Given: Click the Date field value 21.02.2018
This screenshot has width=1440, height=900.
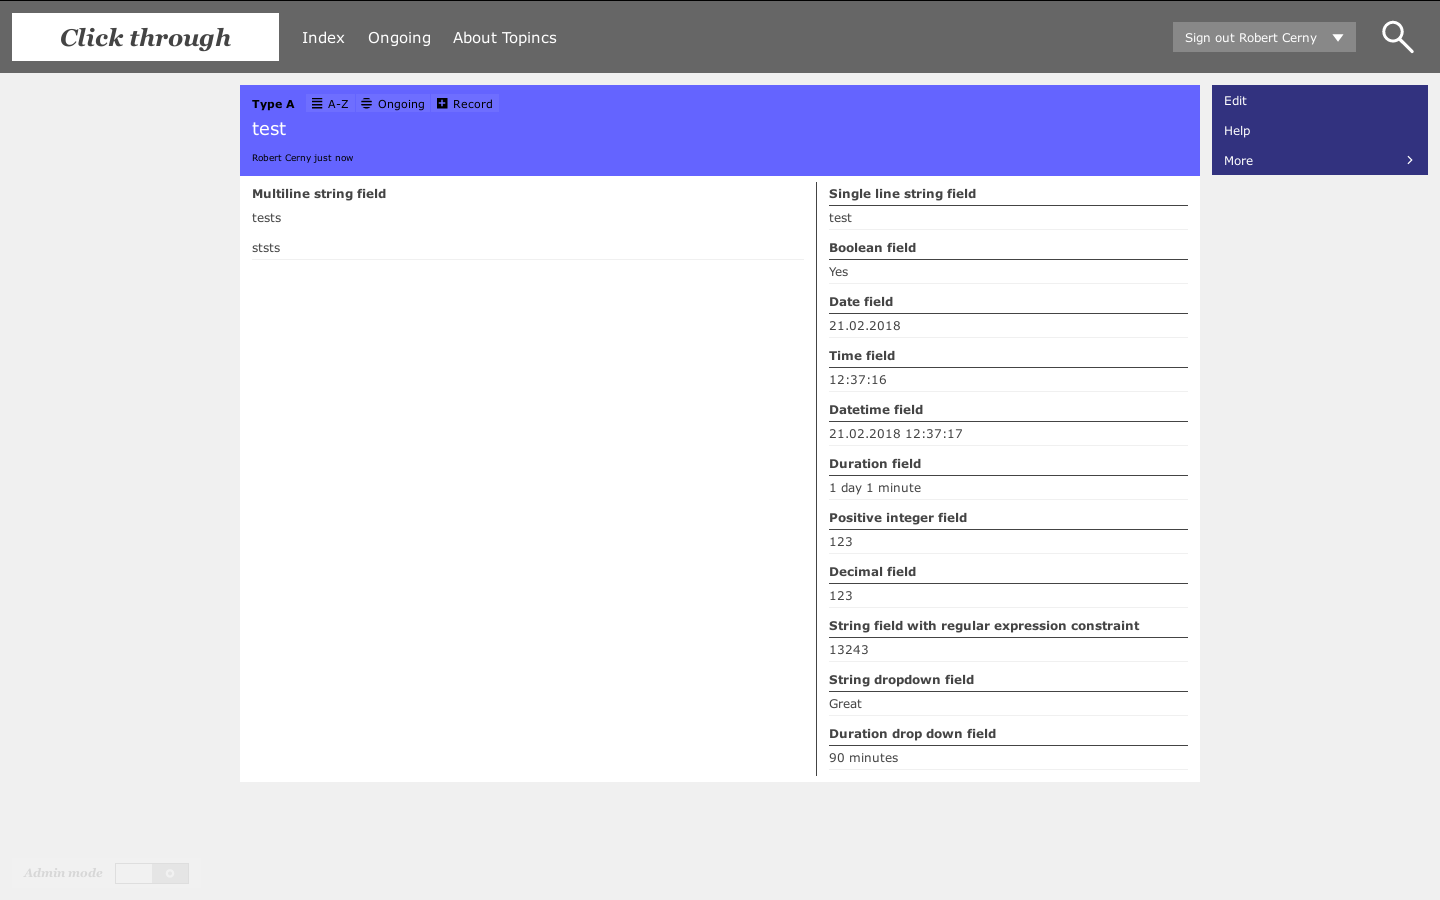Looking at the screenshot, I should [x=864, y=326].
